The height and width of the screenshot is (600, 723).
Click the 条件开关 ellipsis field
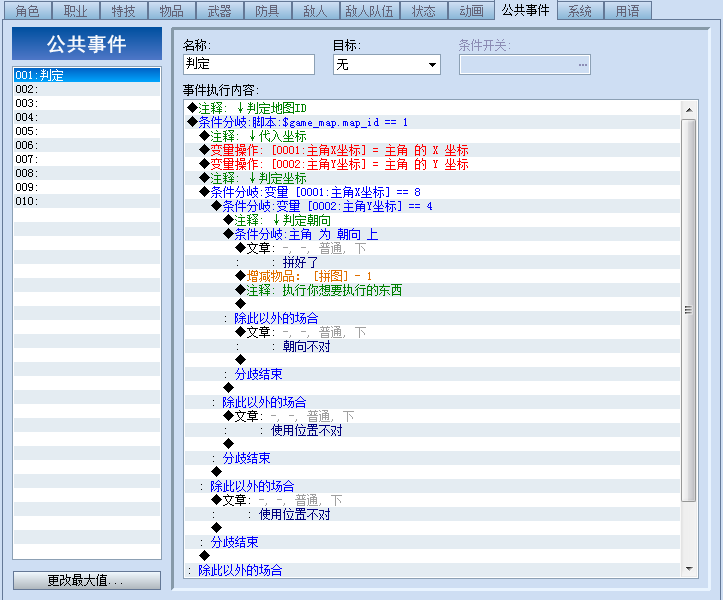pyautogui.click(x=525, y=65)
